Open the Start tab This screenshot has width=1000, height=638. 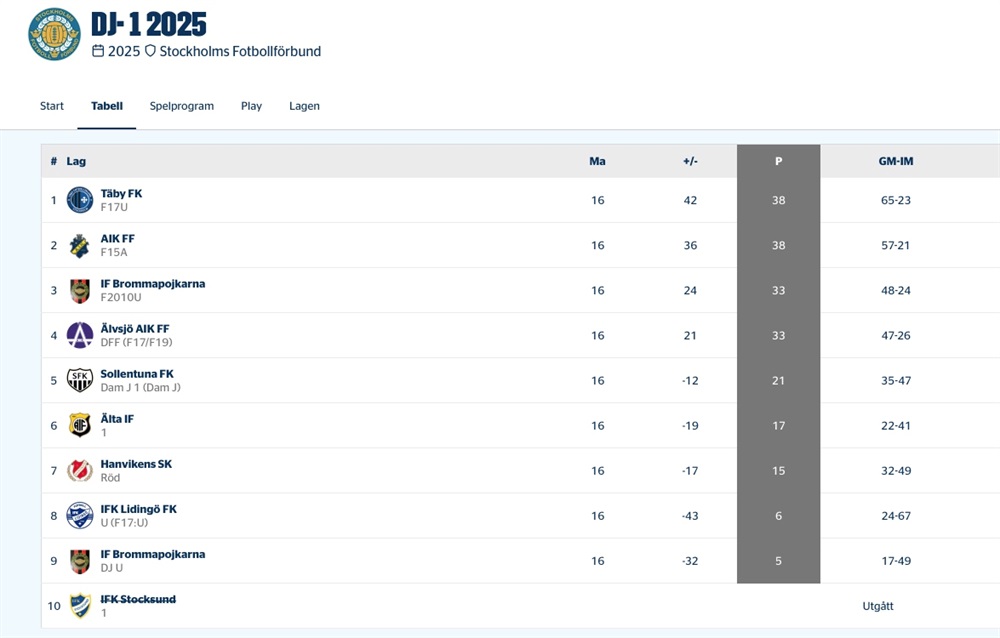click(52, 106)
